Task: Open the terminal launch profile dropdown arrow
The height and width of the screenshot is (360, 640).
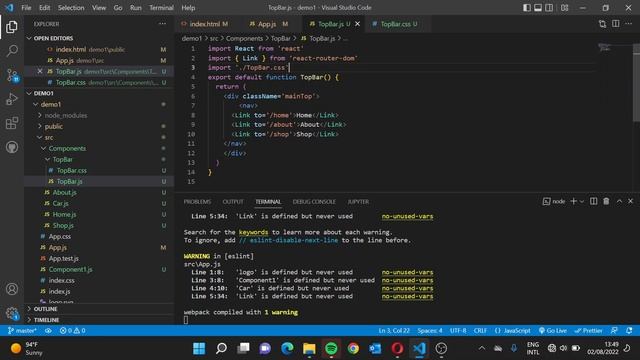Action: pos(582,201)
